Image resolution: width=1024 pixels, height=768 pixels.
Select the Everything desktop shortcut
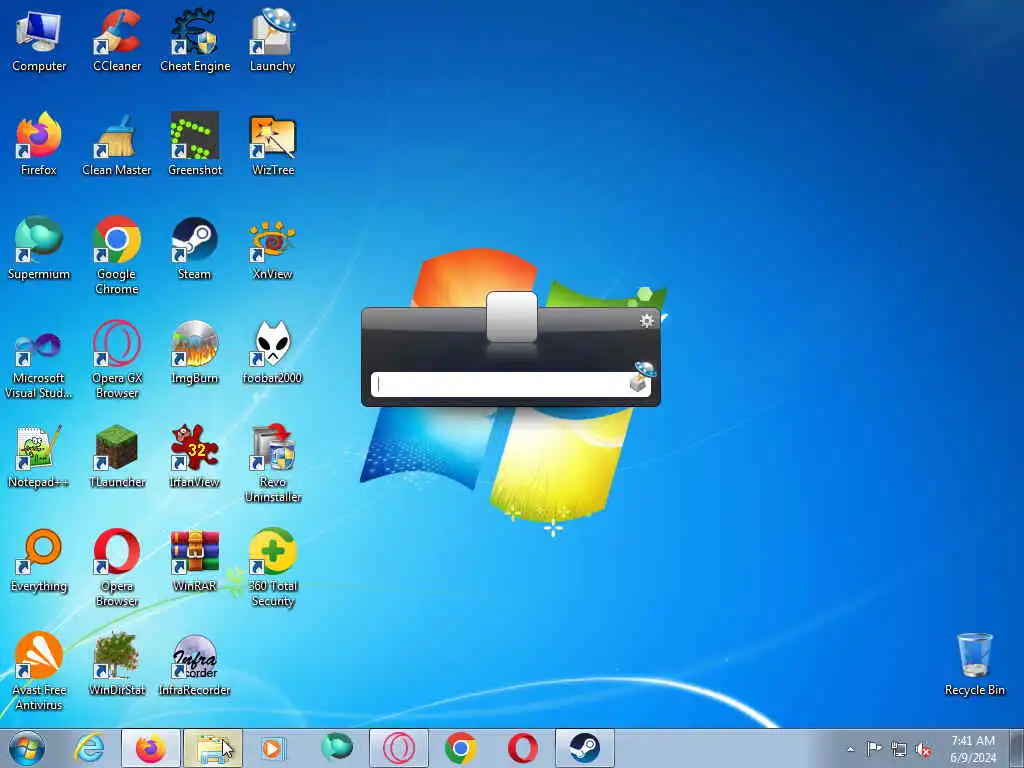tap(39, 560)
